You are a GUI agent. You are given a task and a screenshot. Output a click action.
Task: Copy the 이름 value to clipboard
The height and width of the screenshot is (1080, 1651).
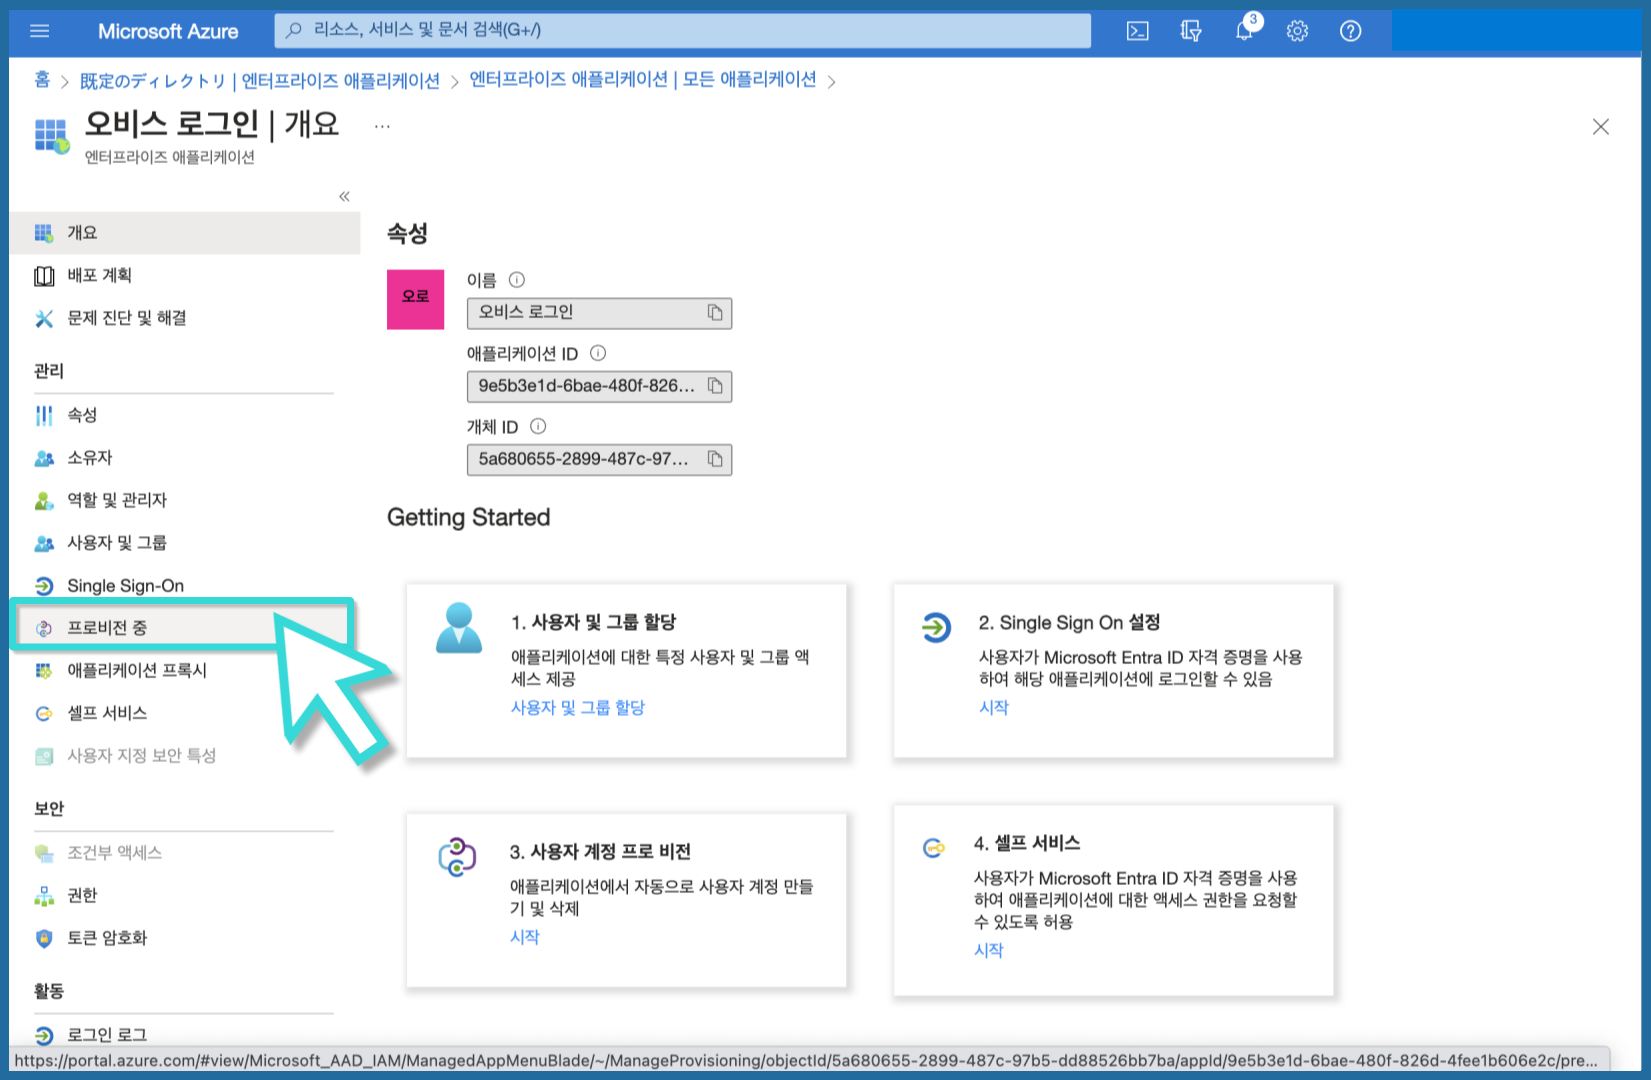[715, 313]
